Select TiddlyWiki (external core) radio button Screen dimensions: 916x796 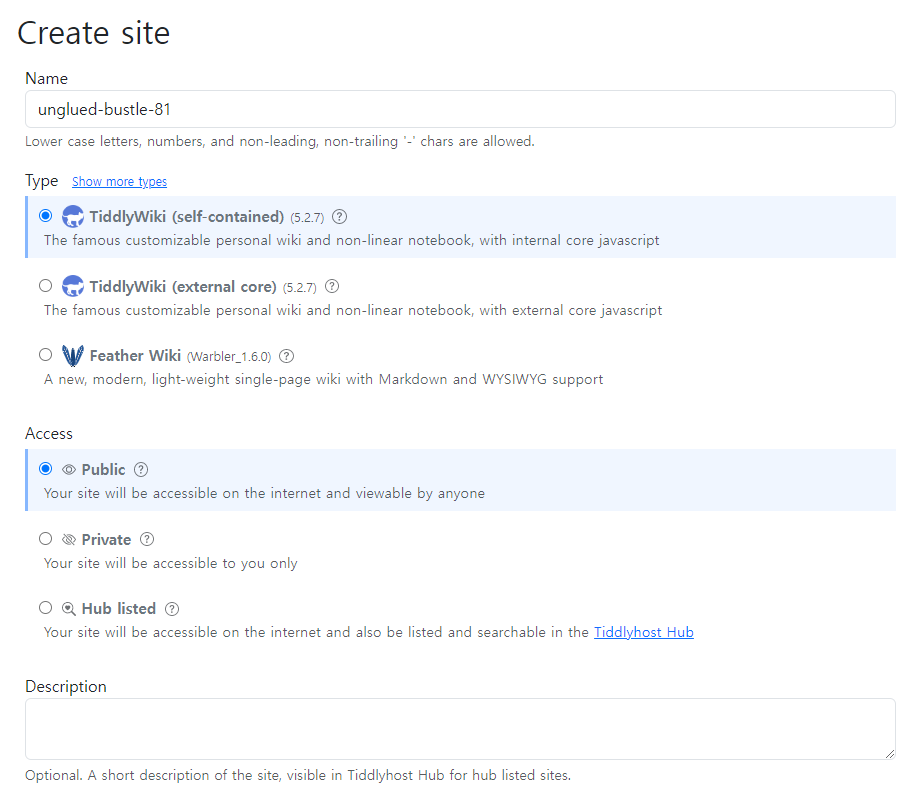coord(46,286)
